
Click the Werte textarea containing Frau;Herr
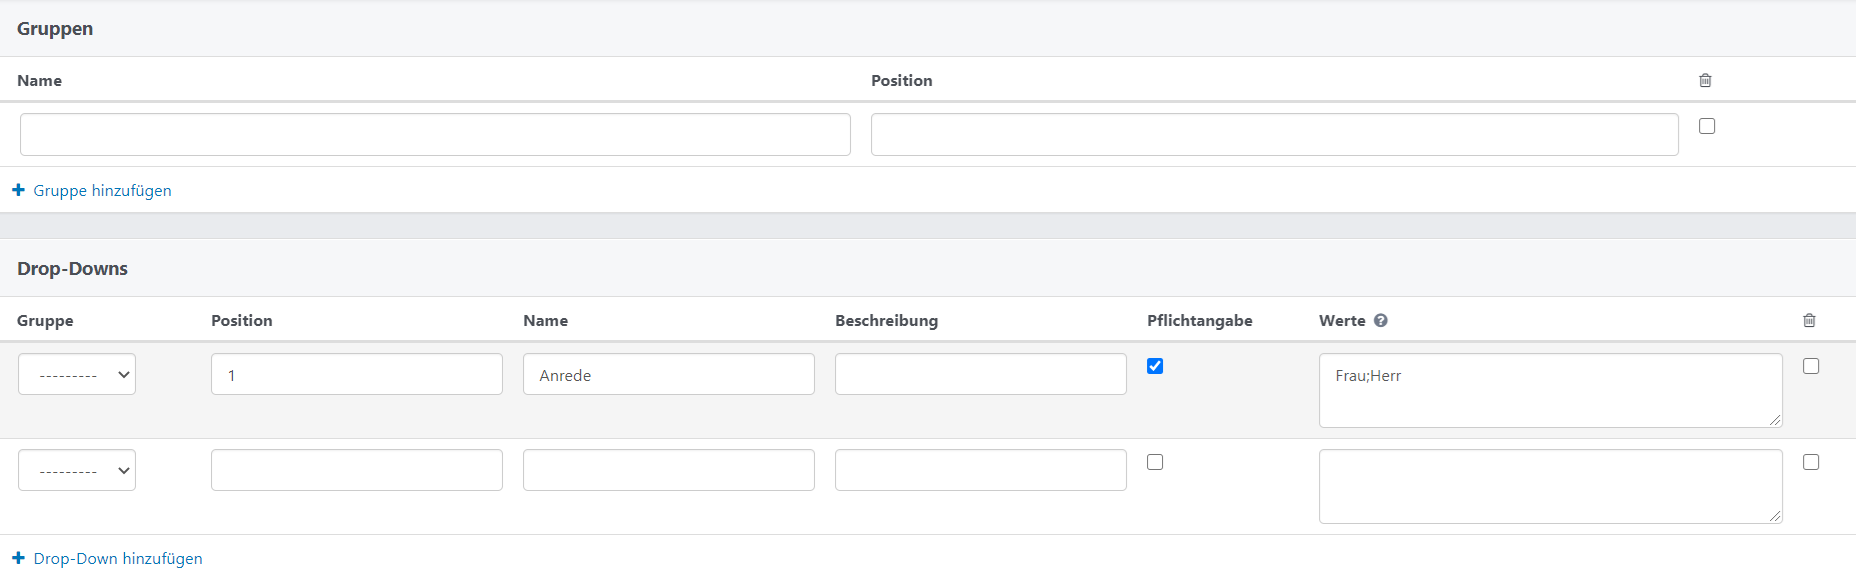1551,390
